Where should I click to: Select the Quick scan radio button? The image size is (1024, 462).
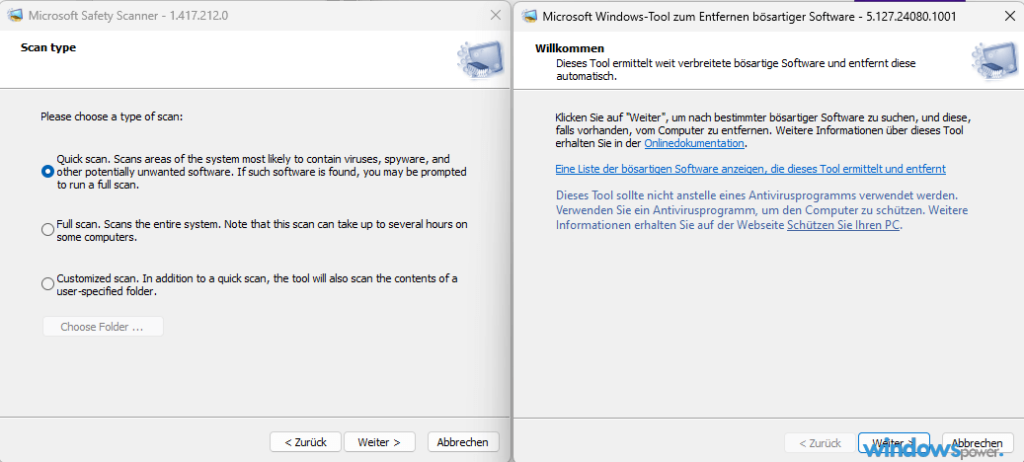point(47,171)
